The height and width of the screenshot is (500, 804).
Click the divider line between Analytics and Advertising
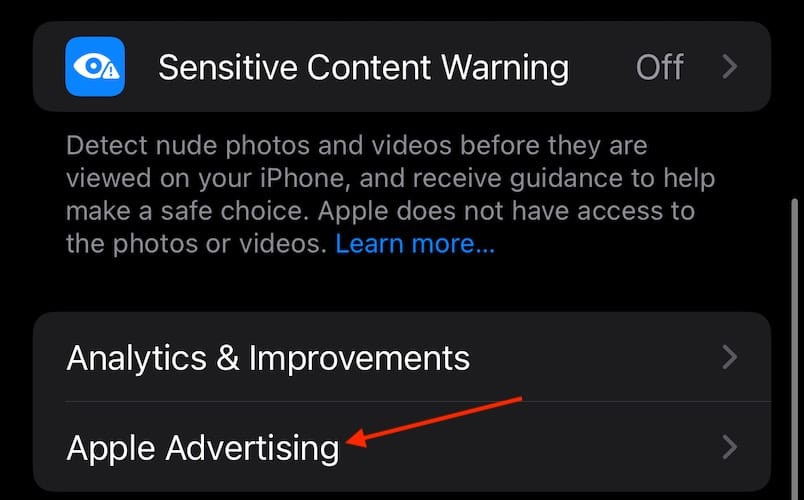pyautogui.click(x=418, y=402)
